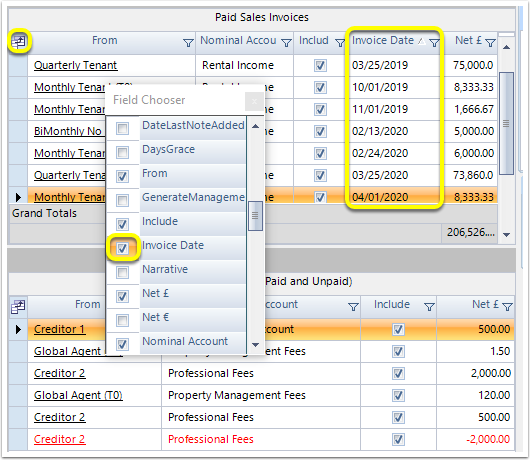Enable Narrative field in Field Chooser
530x460 pixels.
pos(122,272)
